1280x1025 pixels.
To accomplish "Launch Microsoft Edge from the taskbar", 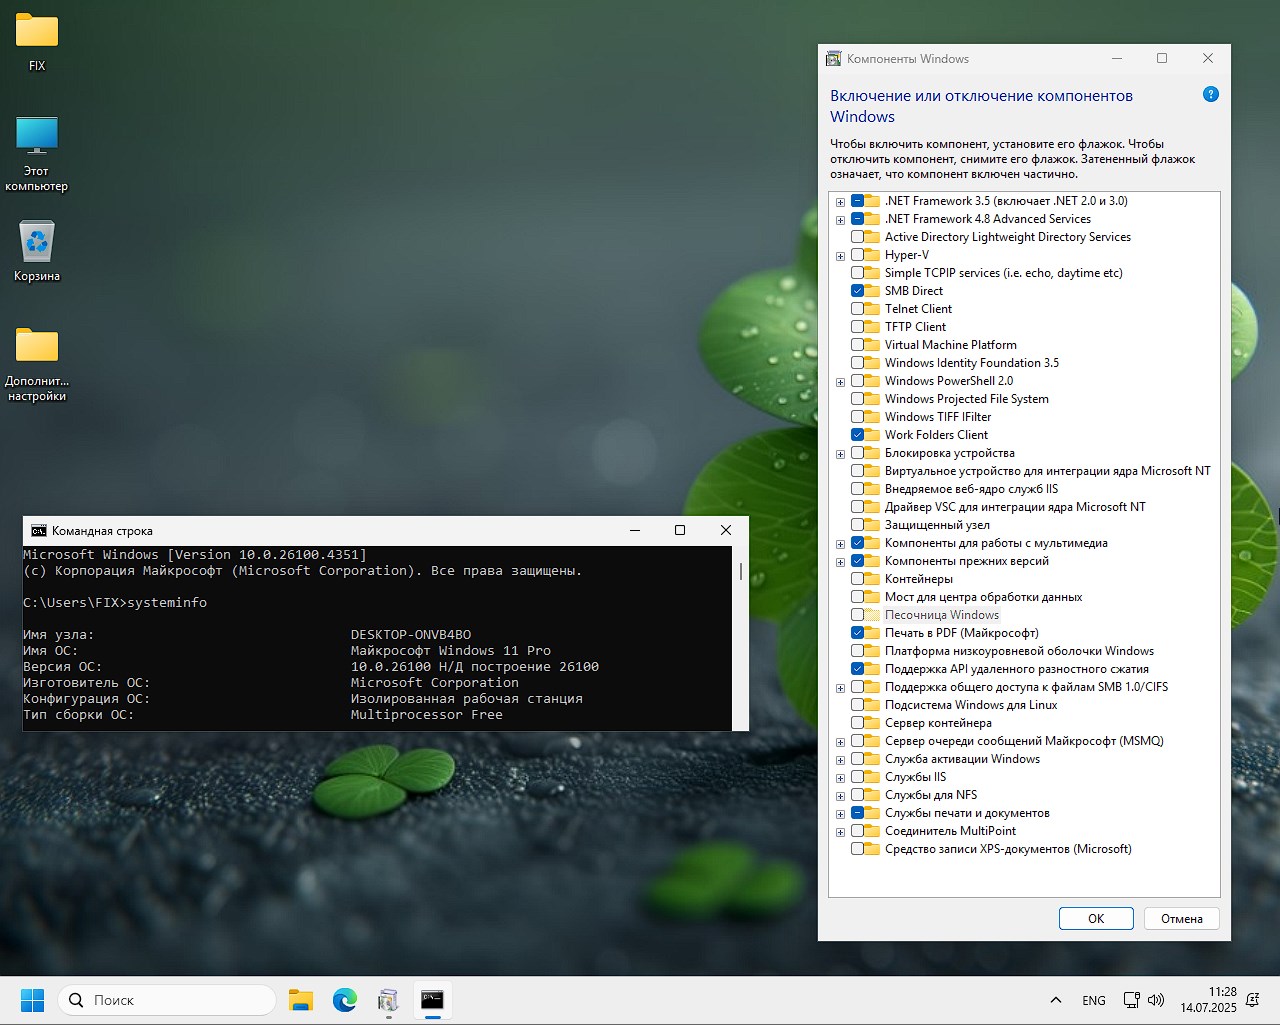I will point(345,1000).
